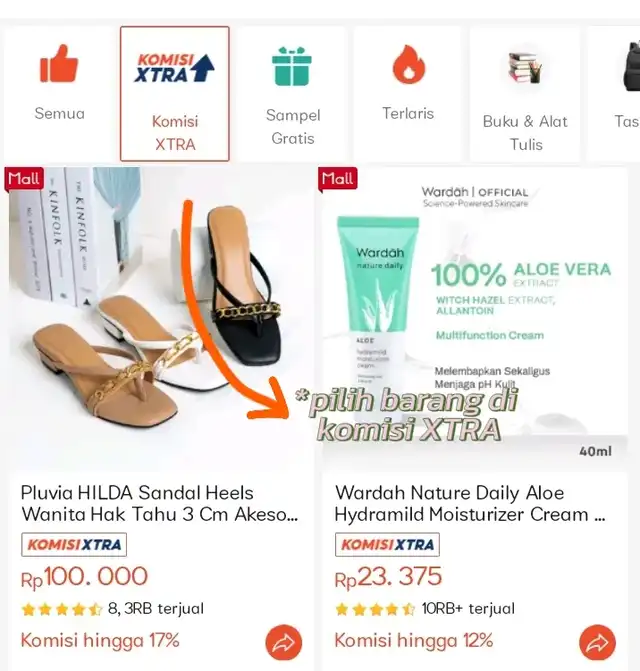View the sandal heels product photo
640x671 pixels.
pos(161,319)
